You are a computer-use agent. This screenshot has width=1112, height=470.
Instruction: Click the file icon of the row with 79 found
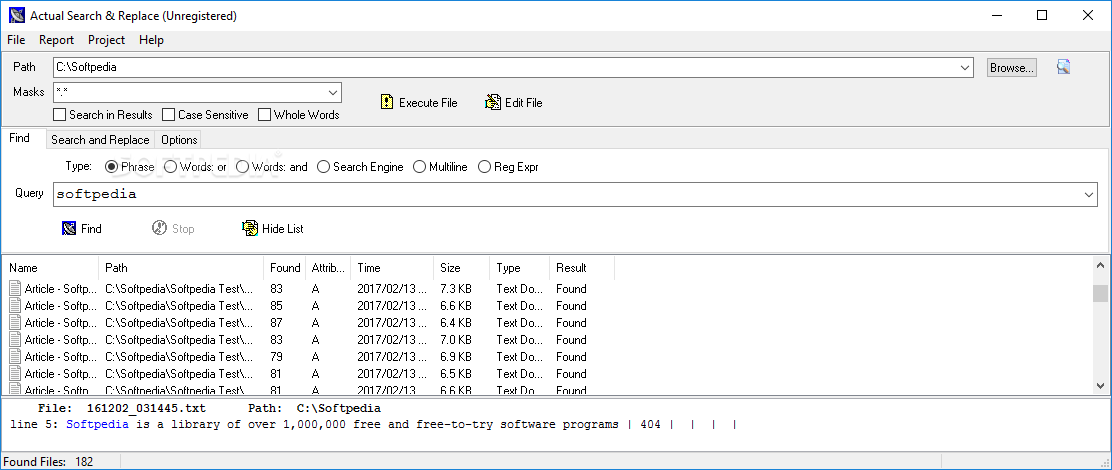click(16, 357)
